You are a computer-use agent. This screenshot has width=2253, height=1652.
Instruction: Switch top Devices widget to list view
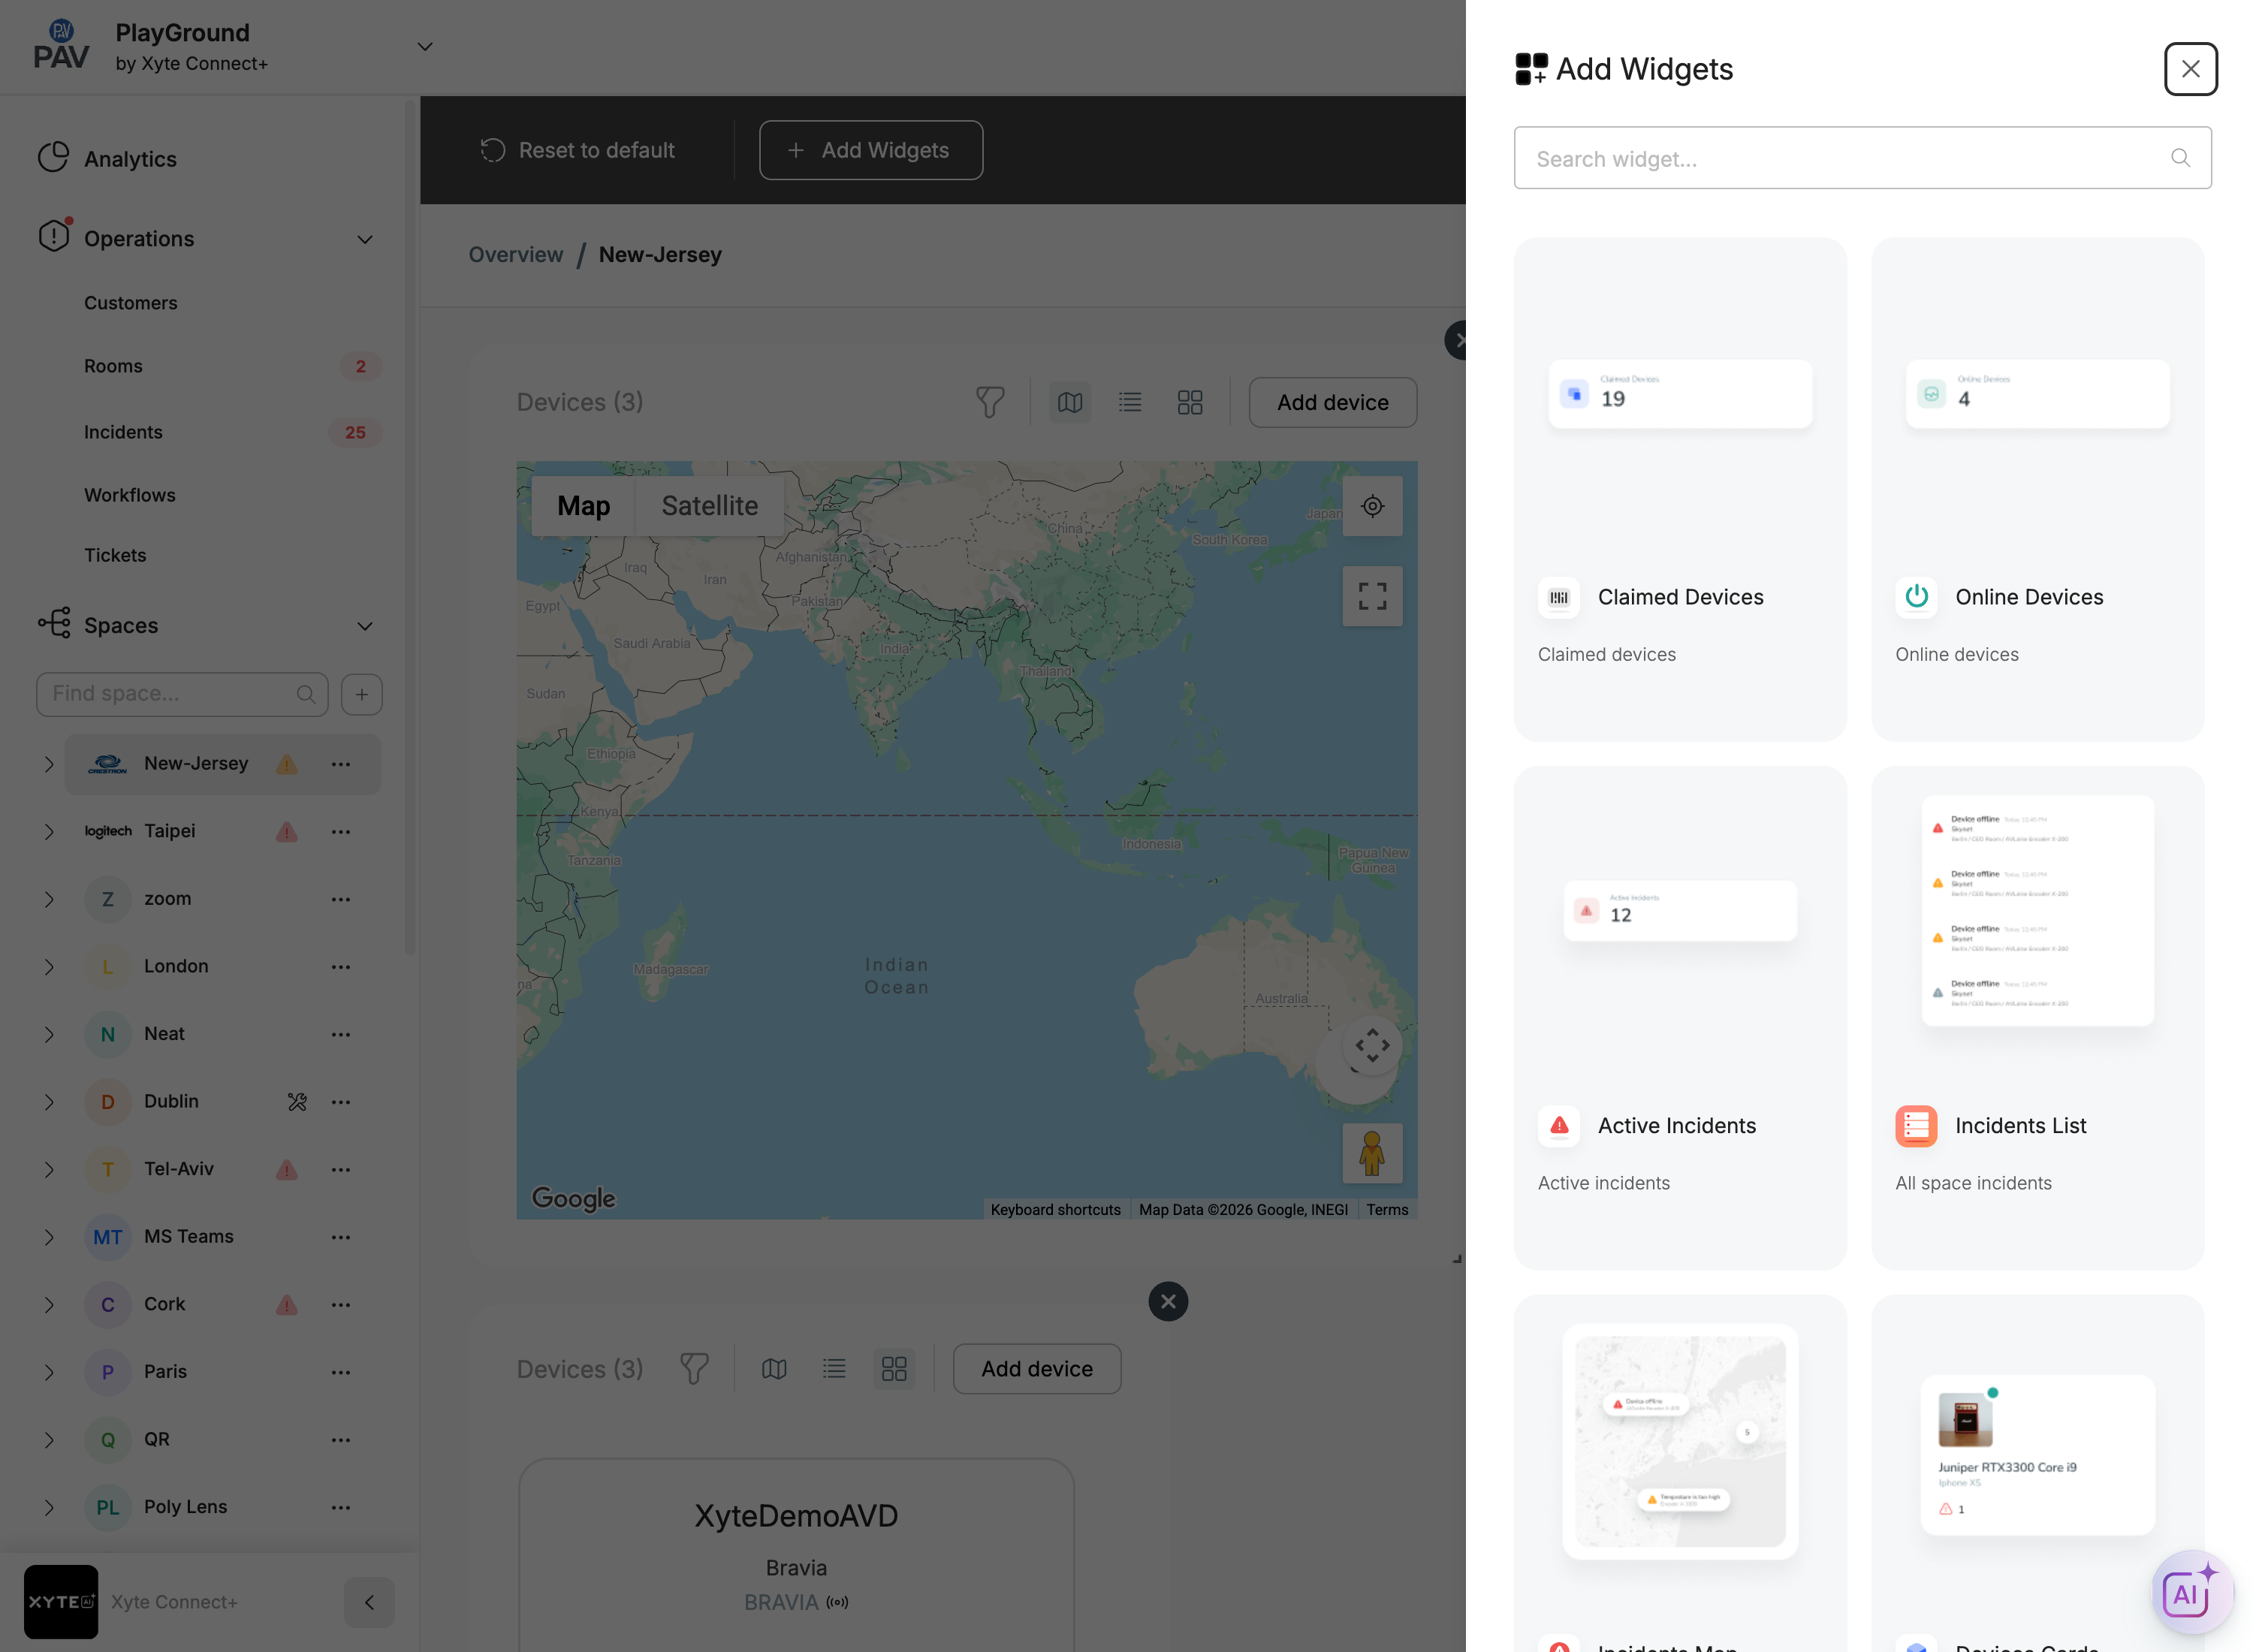click(x=1130, y=402)
